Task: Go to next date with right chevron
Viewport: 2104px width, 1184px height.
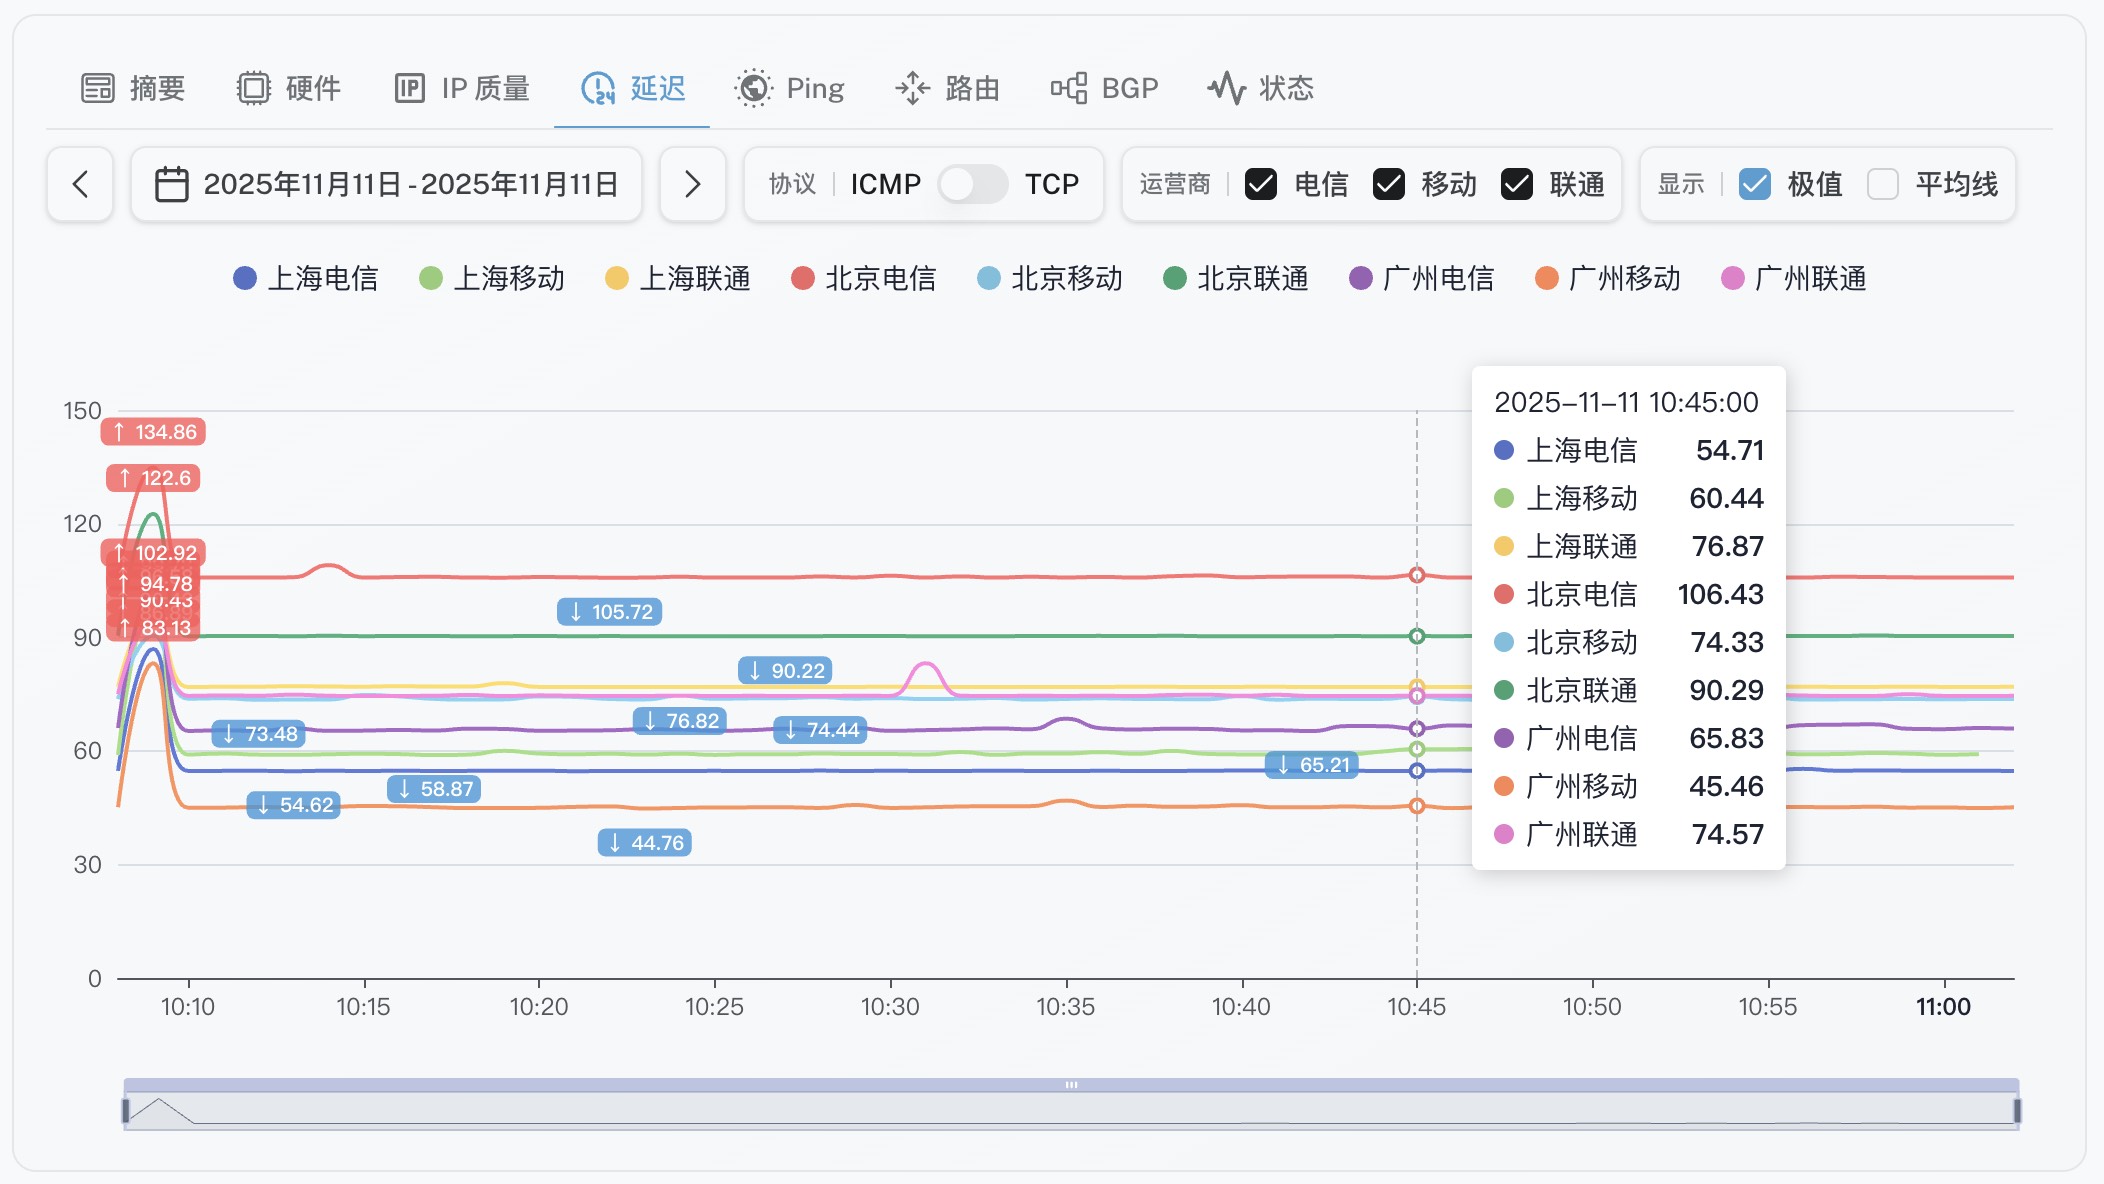Action: [x=692, y=184]
